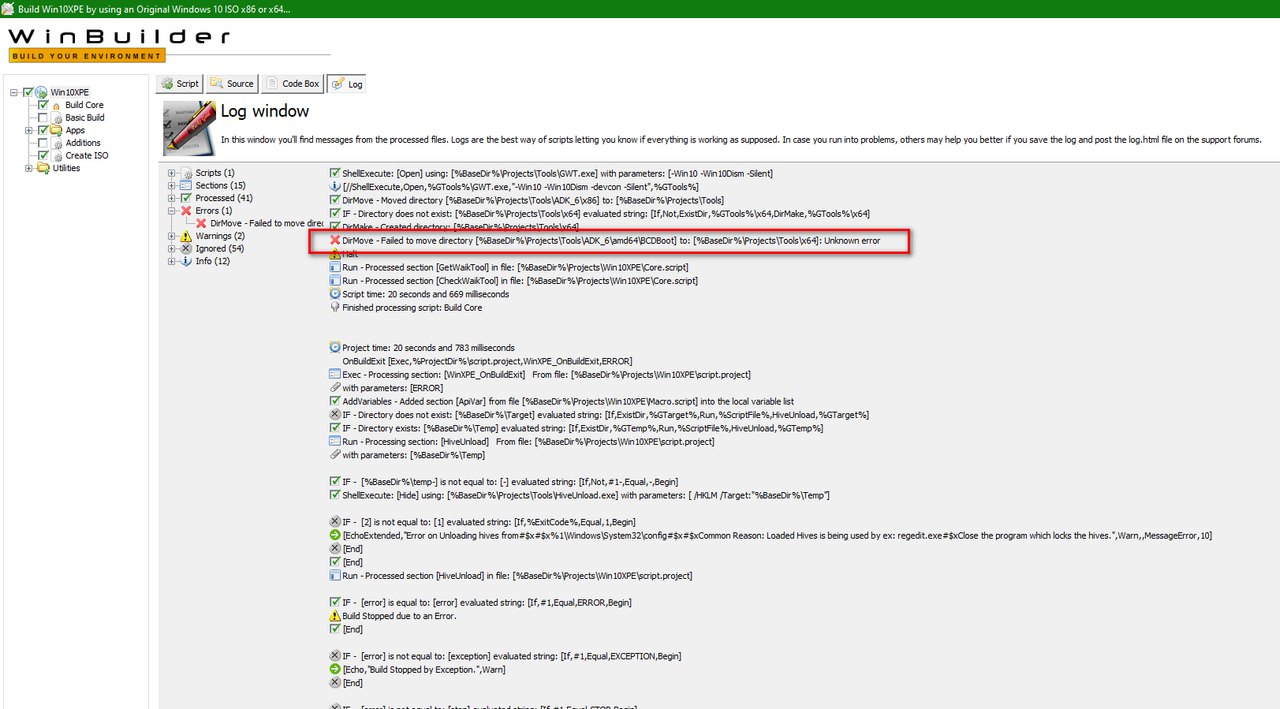Click the log line 'Exec - Processing section: [WinXPE_OnBuildExit]'
Viewport: 1280px width, 709px height.
[x=546, y=374]
